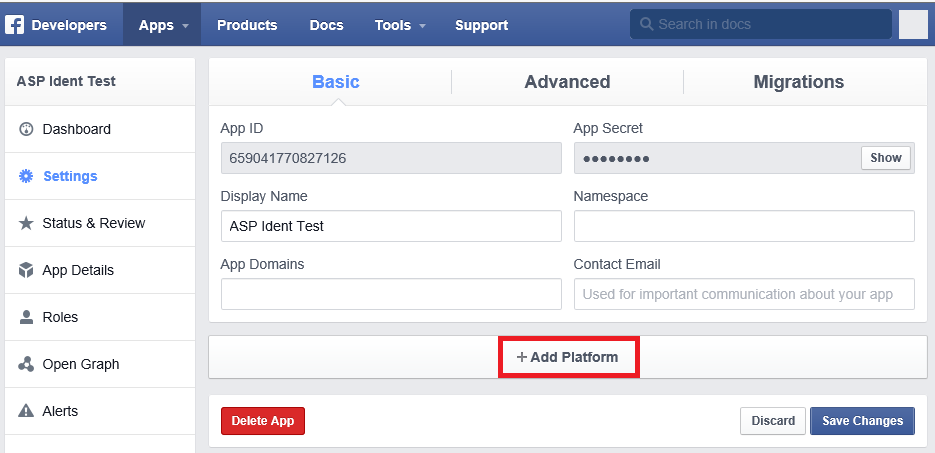This screenshot has width=935, height=453.
Task: Click the Alerts warning triangle icon
Action: pyautogui.click(x=26, y=411)
